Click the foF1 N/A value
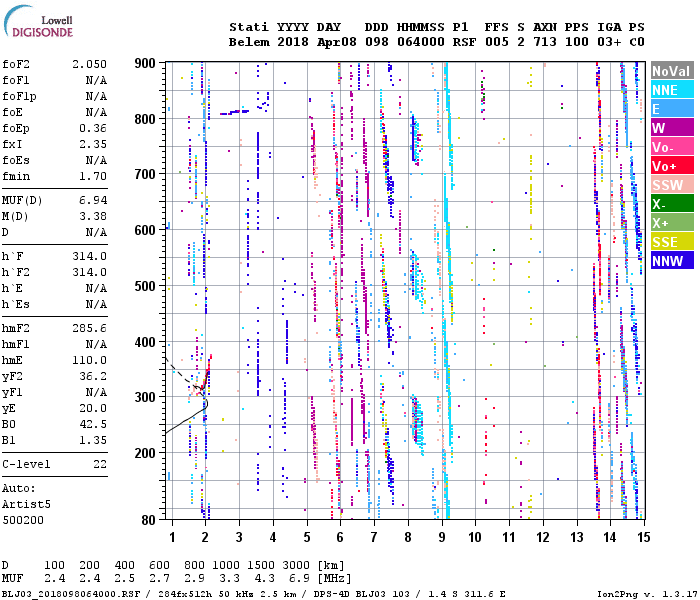The height and width of the screenshot is (600, 700). pyautogui.click(x=96, y=80)
